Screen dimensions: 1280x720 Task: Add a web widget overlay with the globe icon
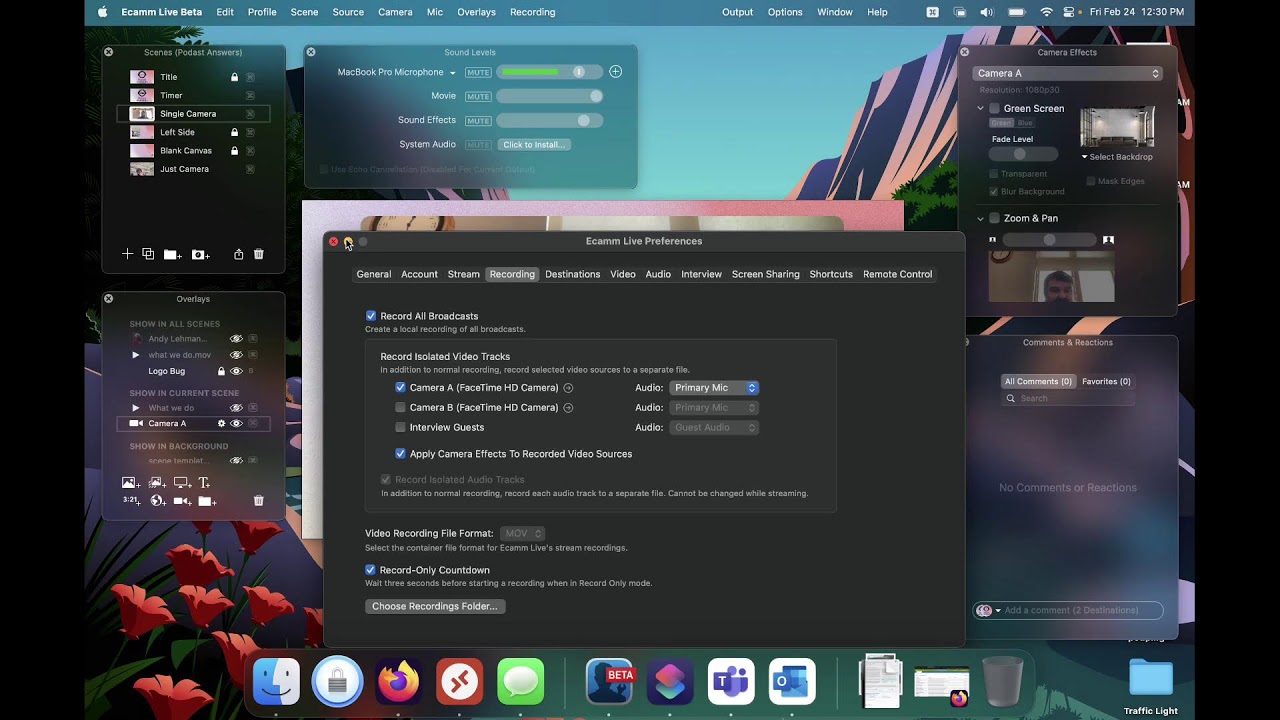[x=157, y=501]
